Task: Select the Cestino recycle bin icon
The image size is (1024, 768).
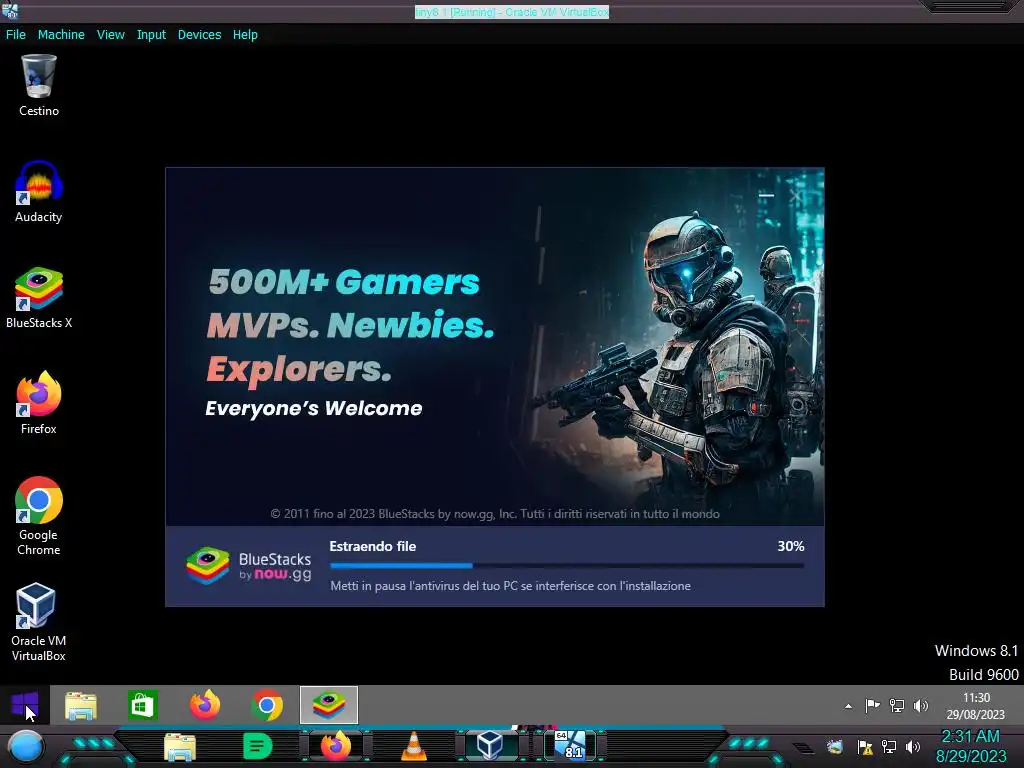Action: pos(39,86)
